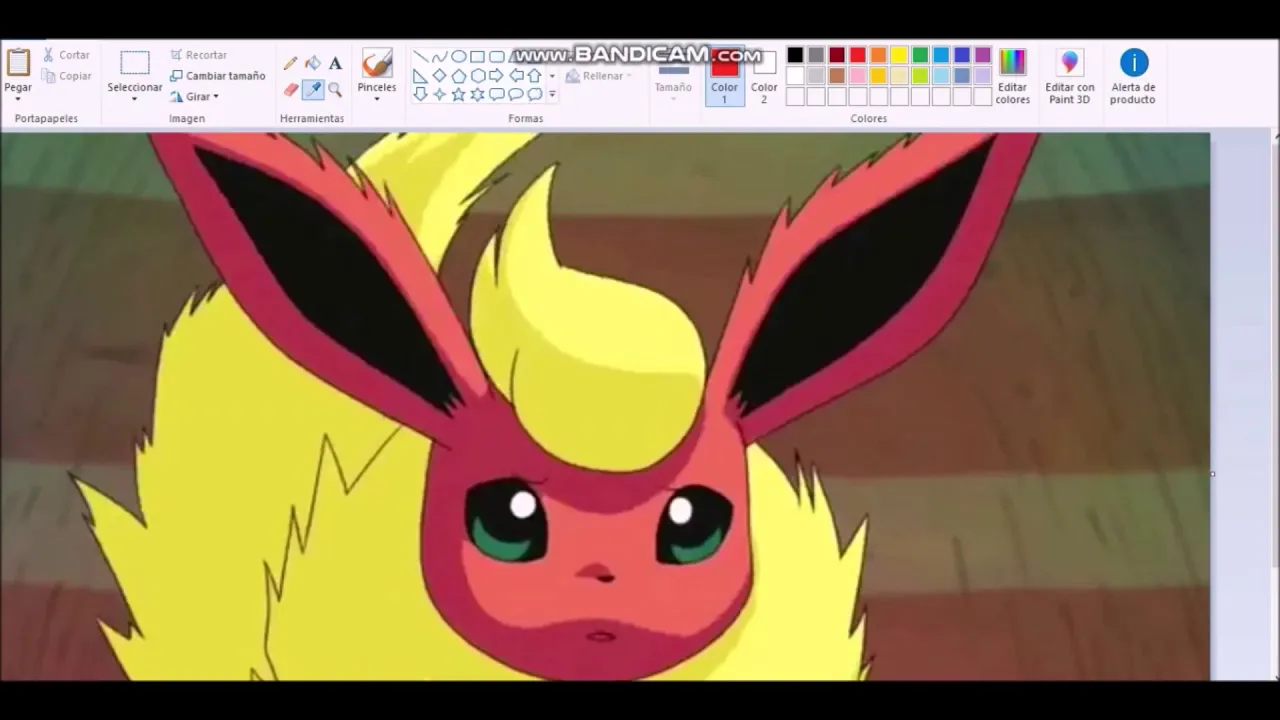Screen dimensions: 1280x720
Task: Choose the Cloud callout shape
Action: click(535, 94)
